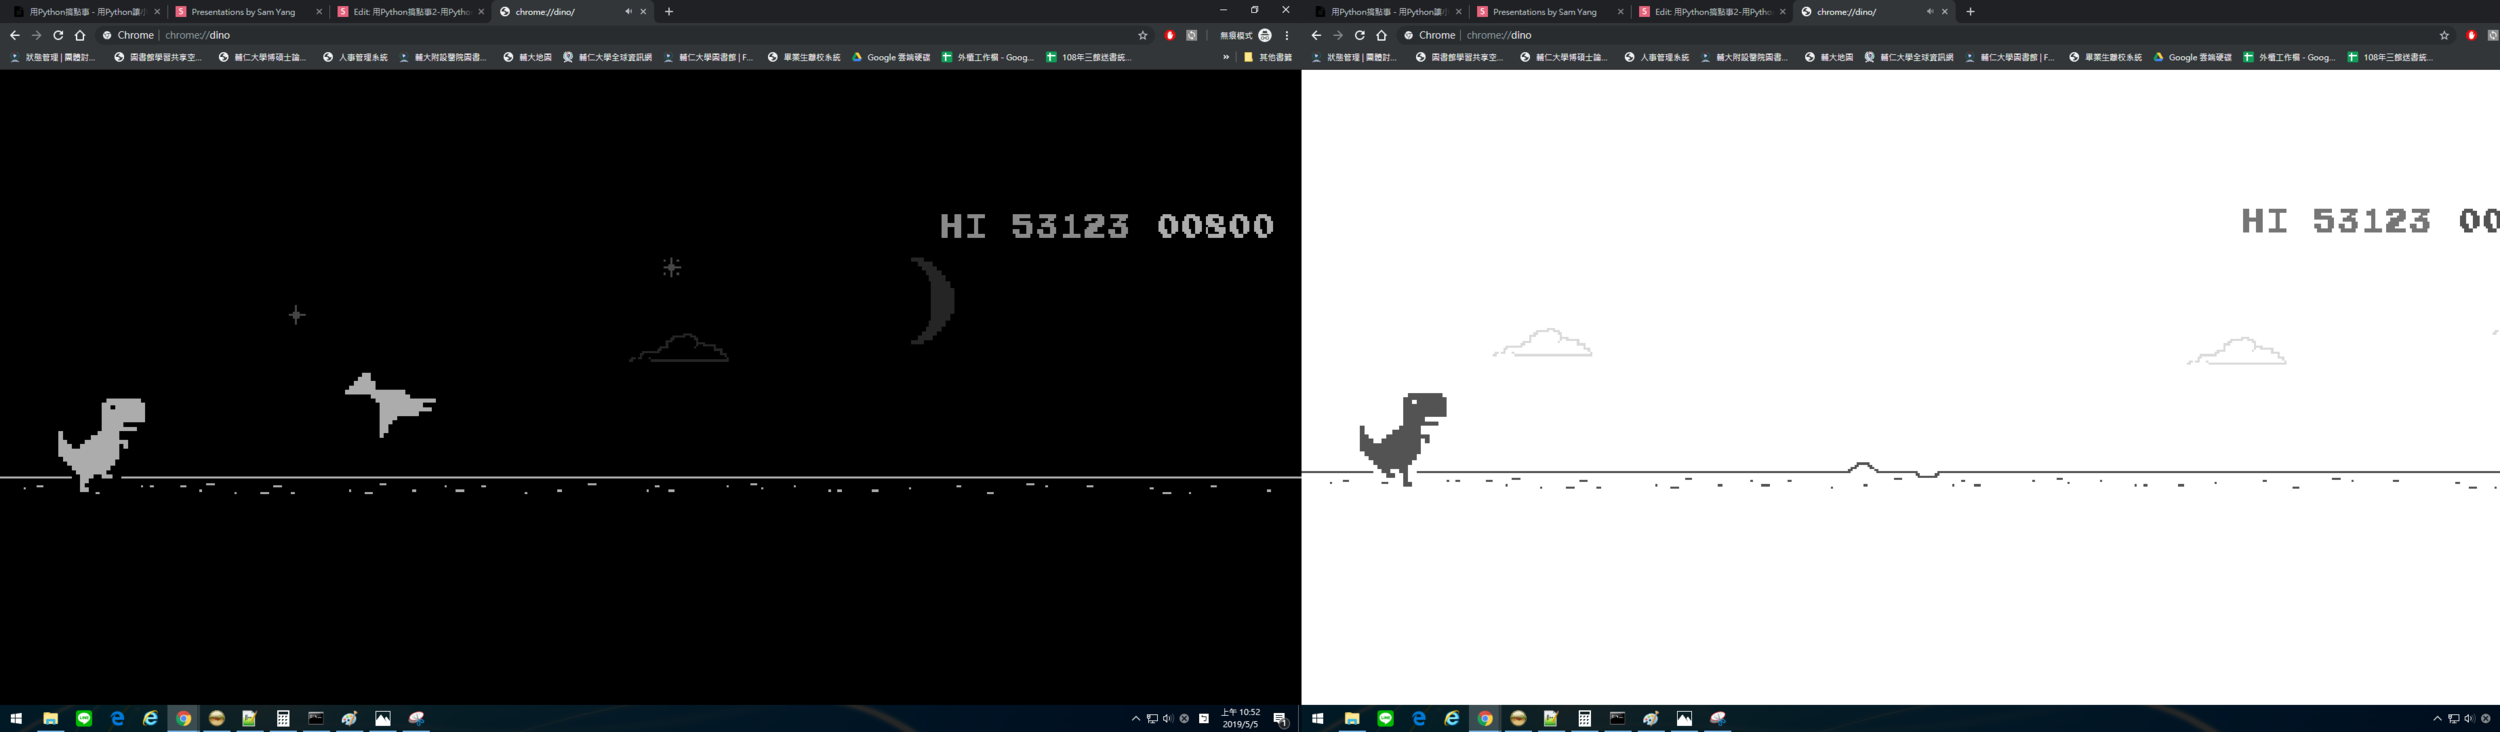Open Command Prompt on the clock taskbar
Image resolution: width=2500 pixels, height=732 pixels.
click(316, 718)
